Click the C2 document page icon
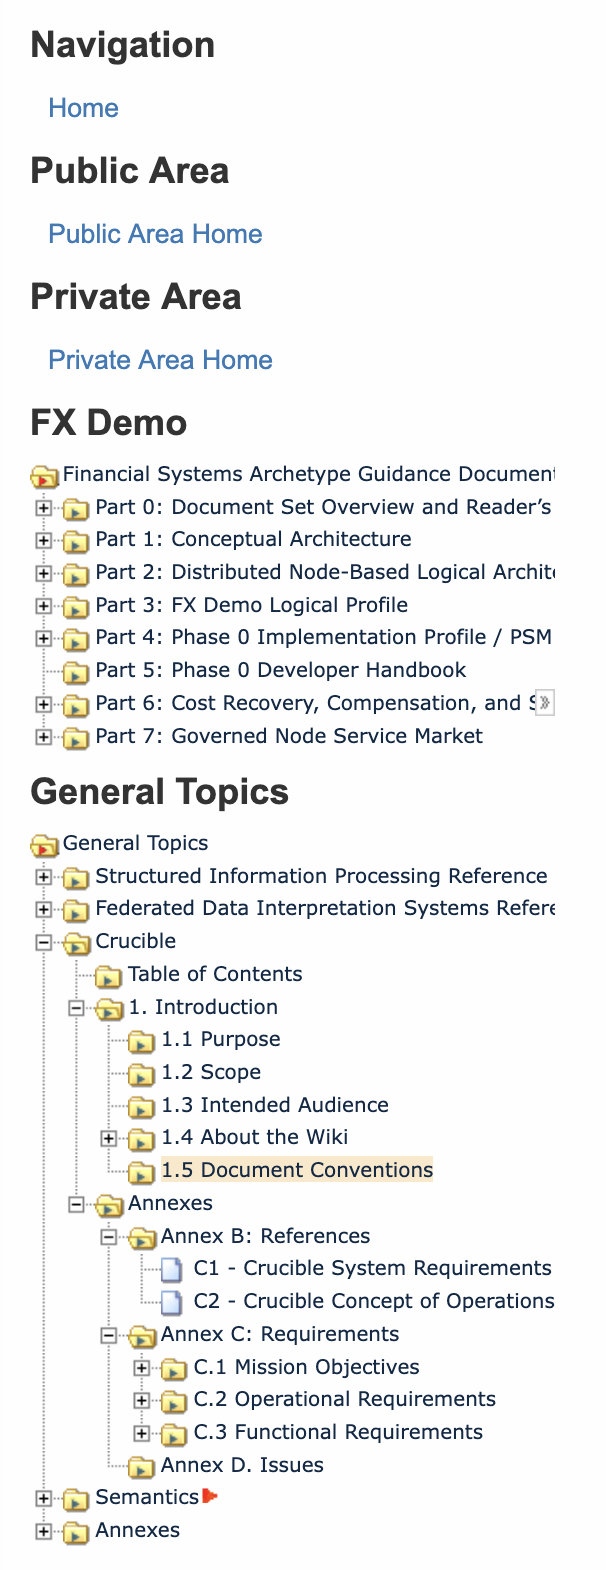The height and width of the screenshot is (1570, 606). point(173,1303)
